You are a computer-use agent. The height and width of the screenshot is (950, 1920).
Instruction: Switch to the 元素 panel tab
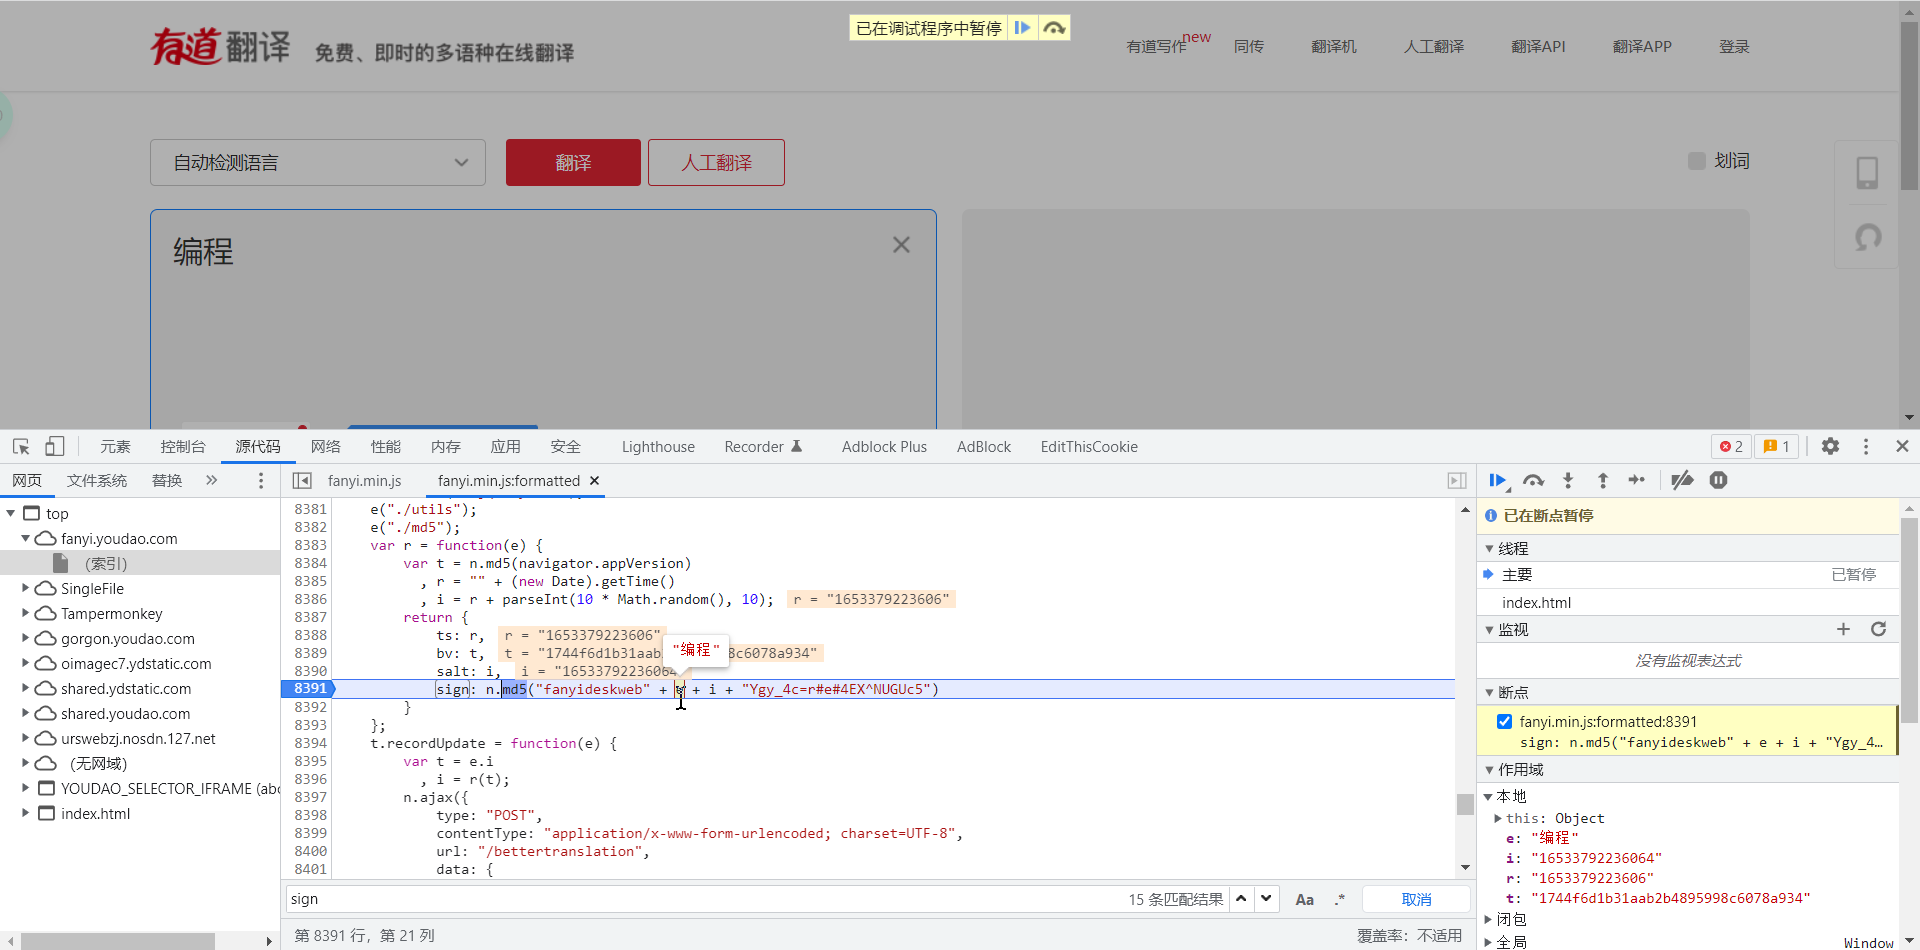click(x=115, y=447)
